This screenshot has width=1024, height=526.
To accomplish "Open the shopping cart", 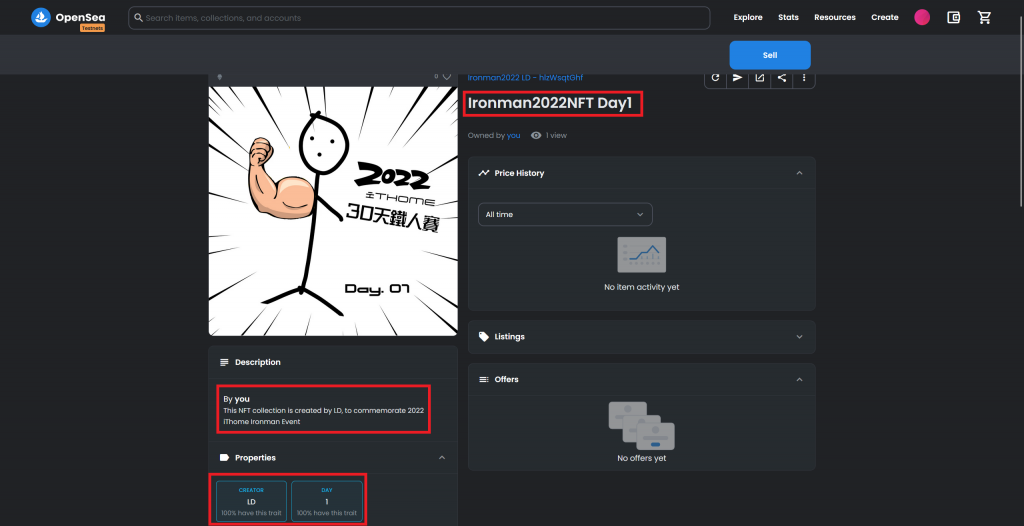I will pyautogui.click(x=984, y=18).
